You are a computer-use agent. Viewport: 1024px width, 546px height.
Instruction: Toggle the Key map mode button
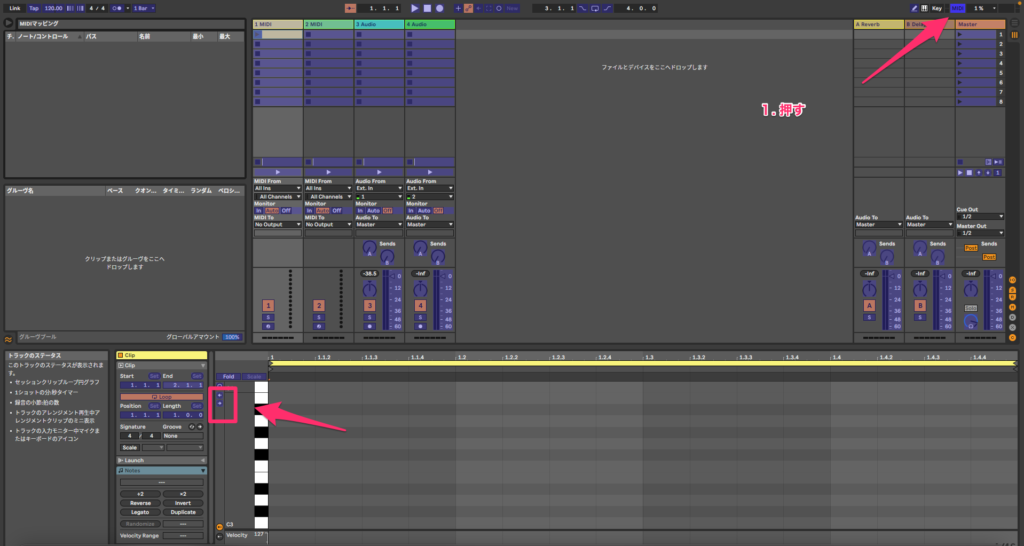[937, 8]
